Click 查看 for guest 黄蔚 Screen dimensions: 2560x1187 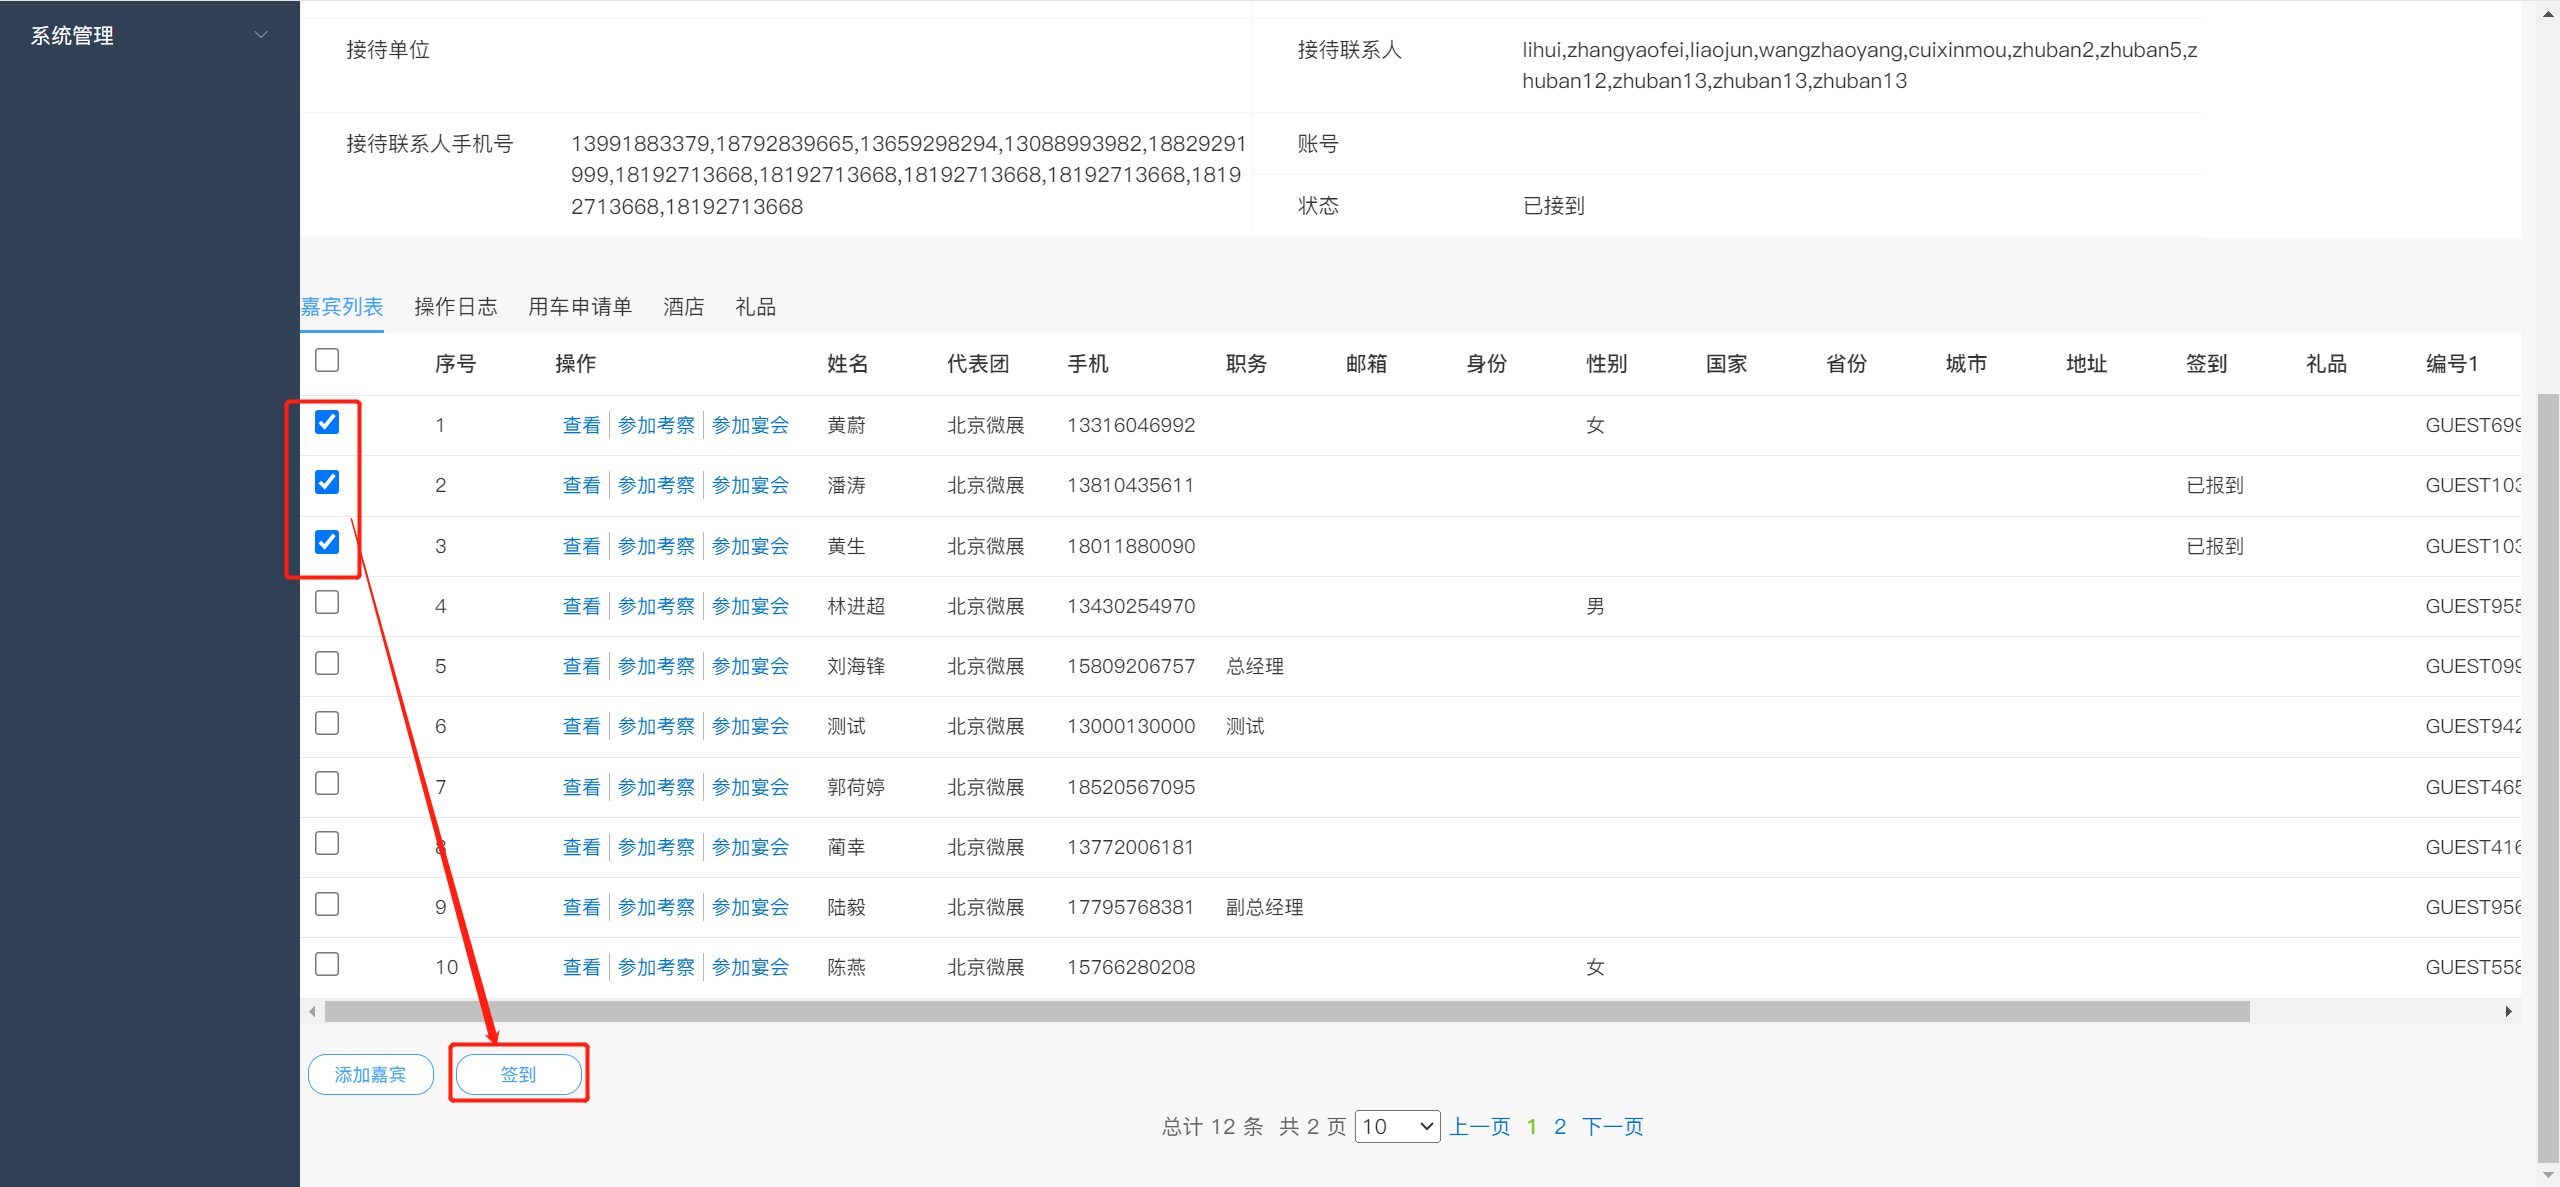tap(582, 425)
